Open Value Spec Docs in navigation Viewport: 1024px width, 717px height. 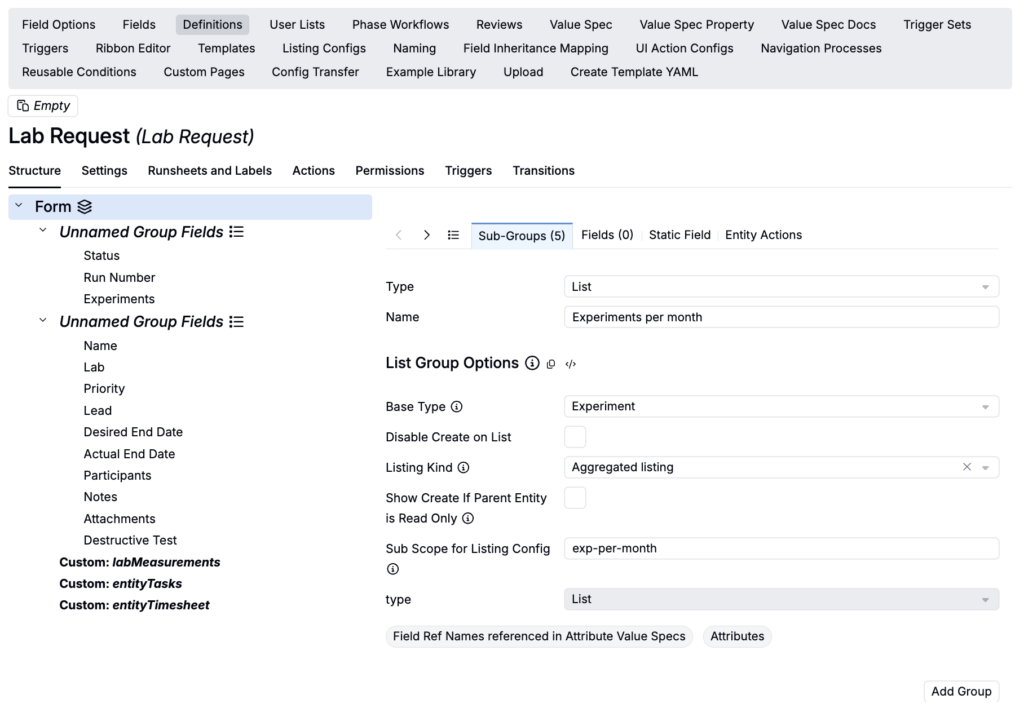click(828, 25)
